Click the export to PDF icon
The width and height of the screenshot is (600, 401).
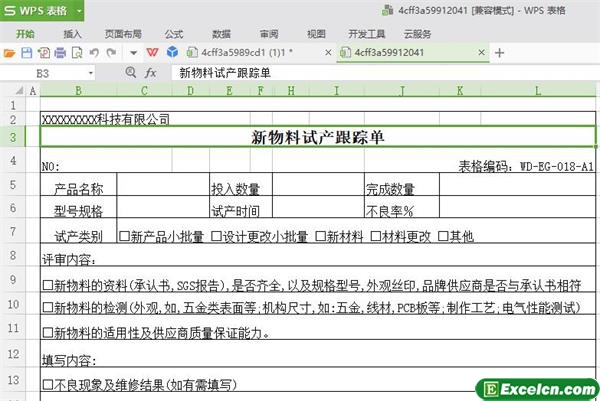[43, 52]
